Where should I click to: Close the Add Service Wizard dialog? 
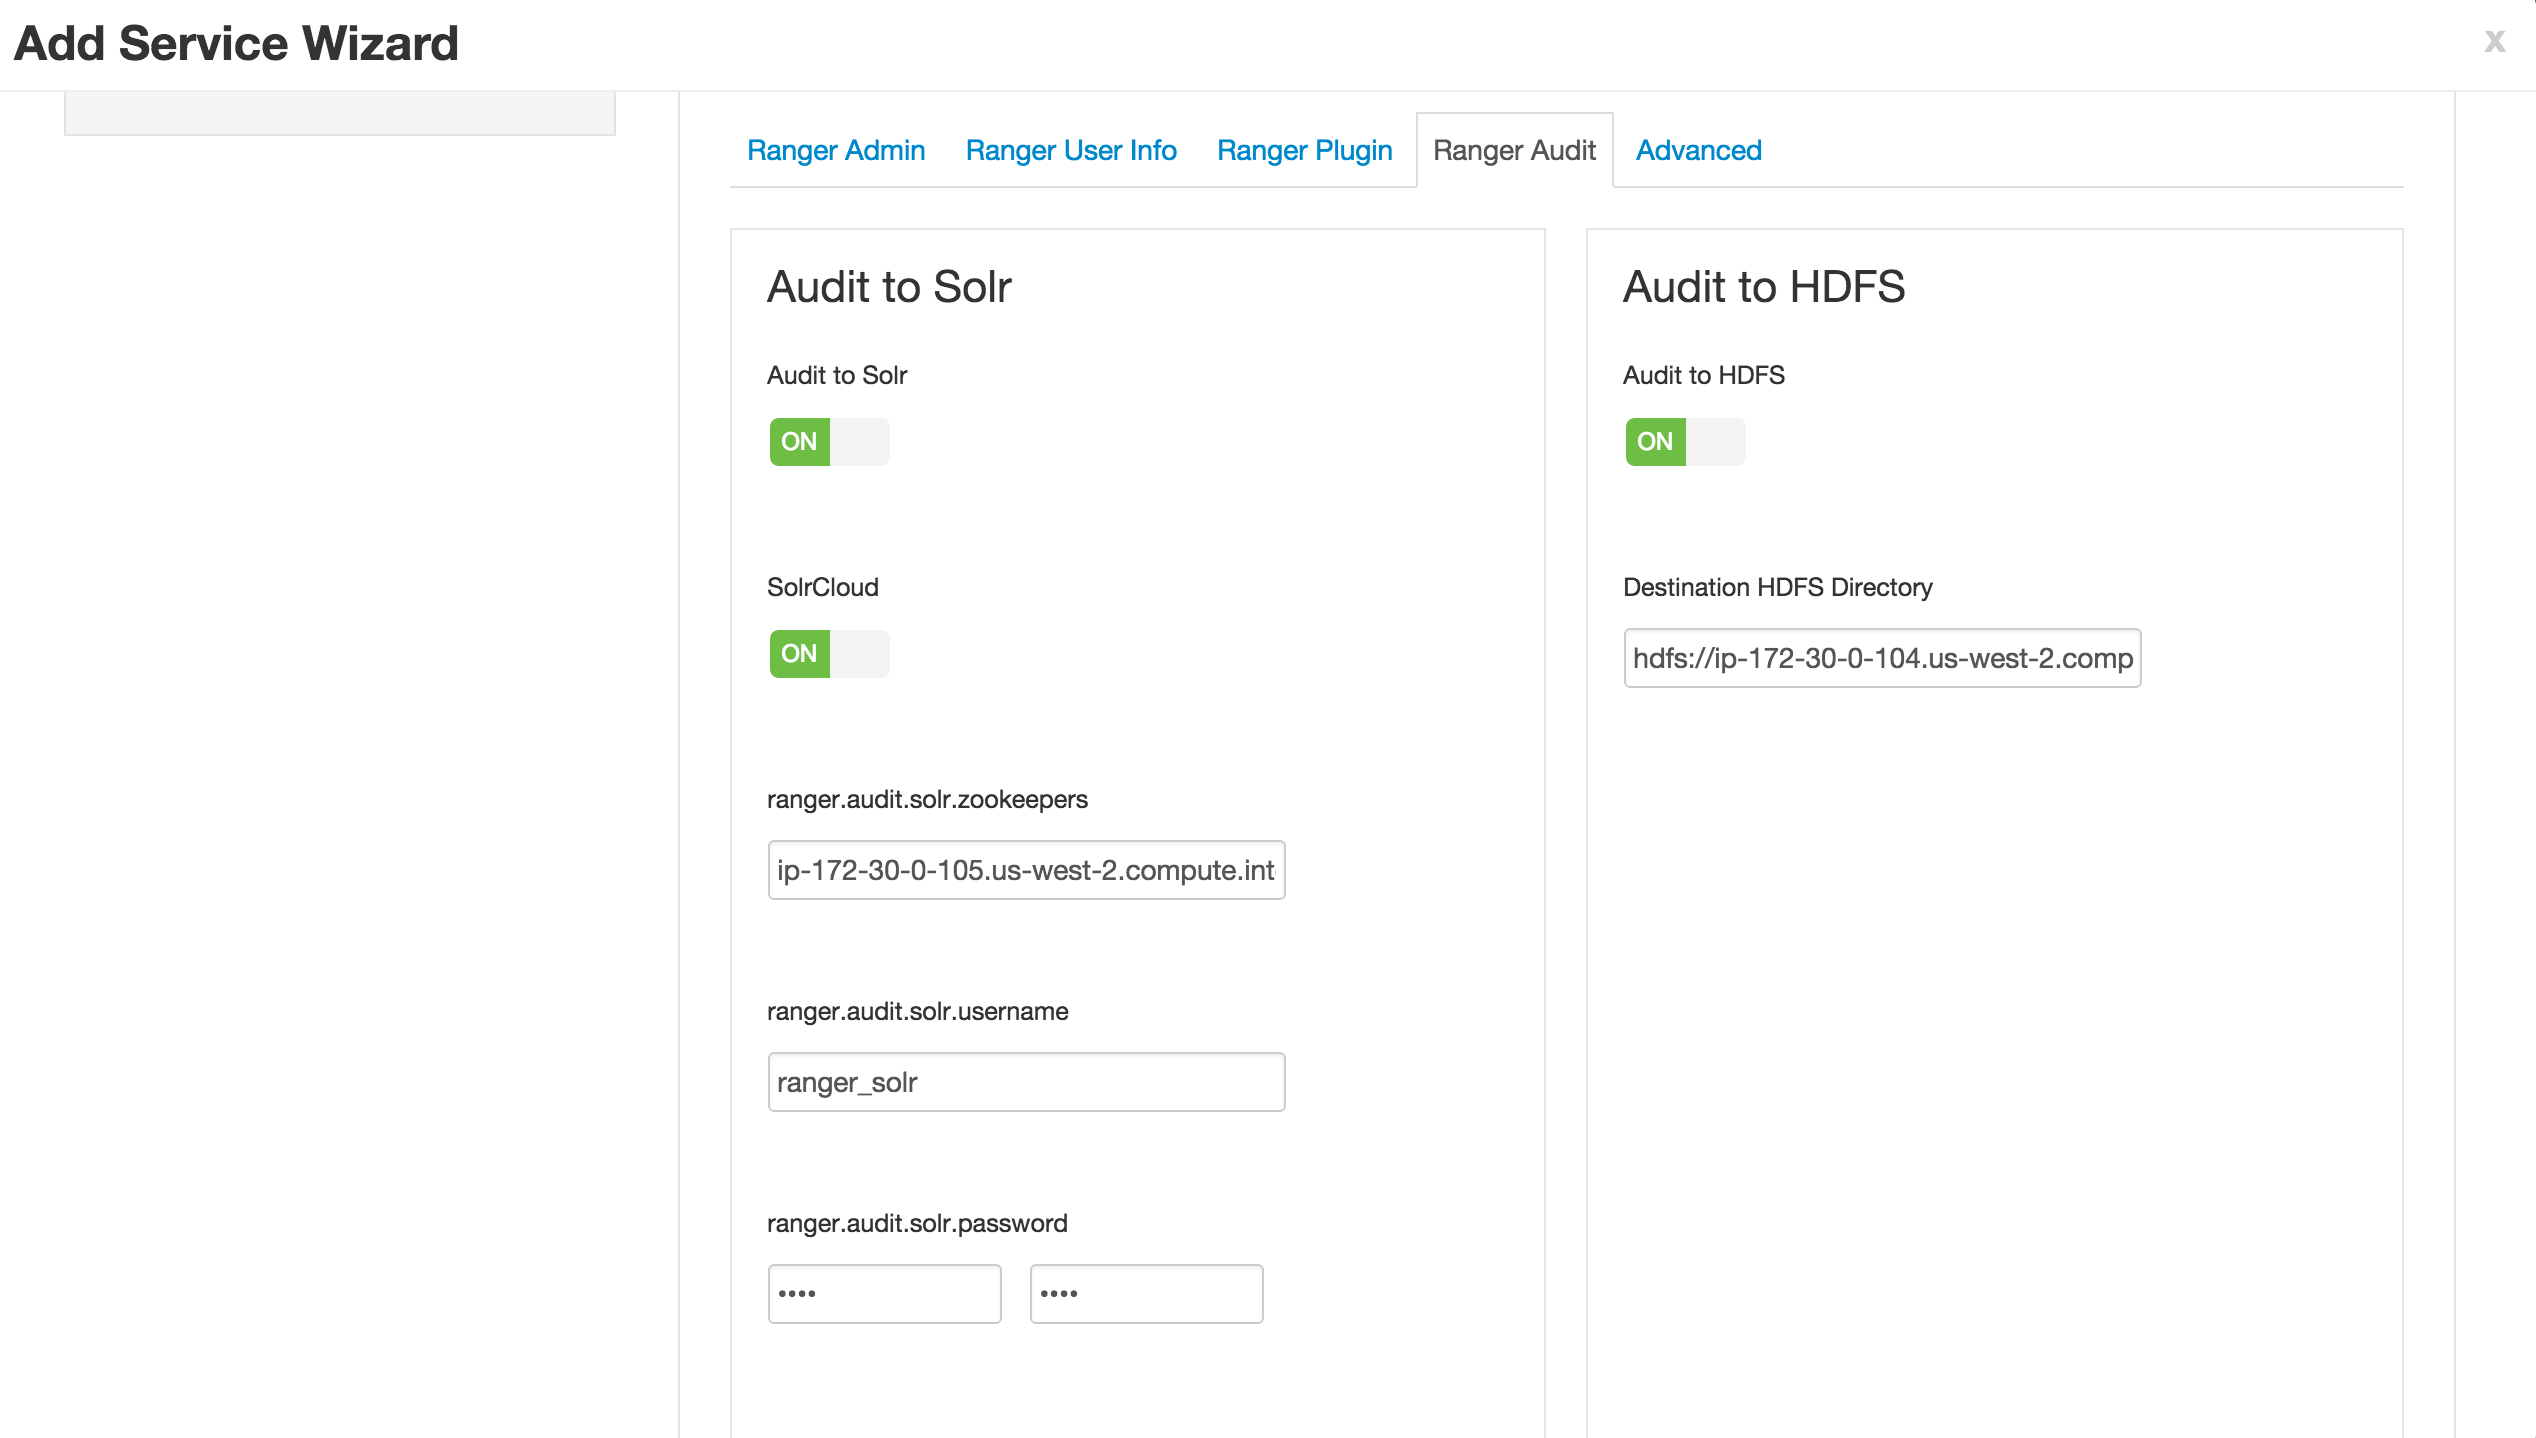pyautogui.click(x=2494, y=41)
